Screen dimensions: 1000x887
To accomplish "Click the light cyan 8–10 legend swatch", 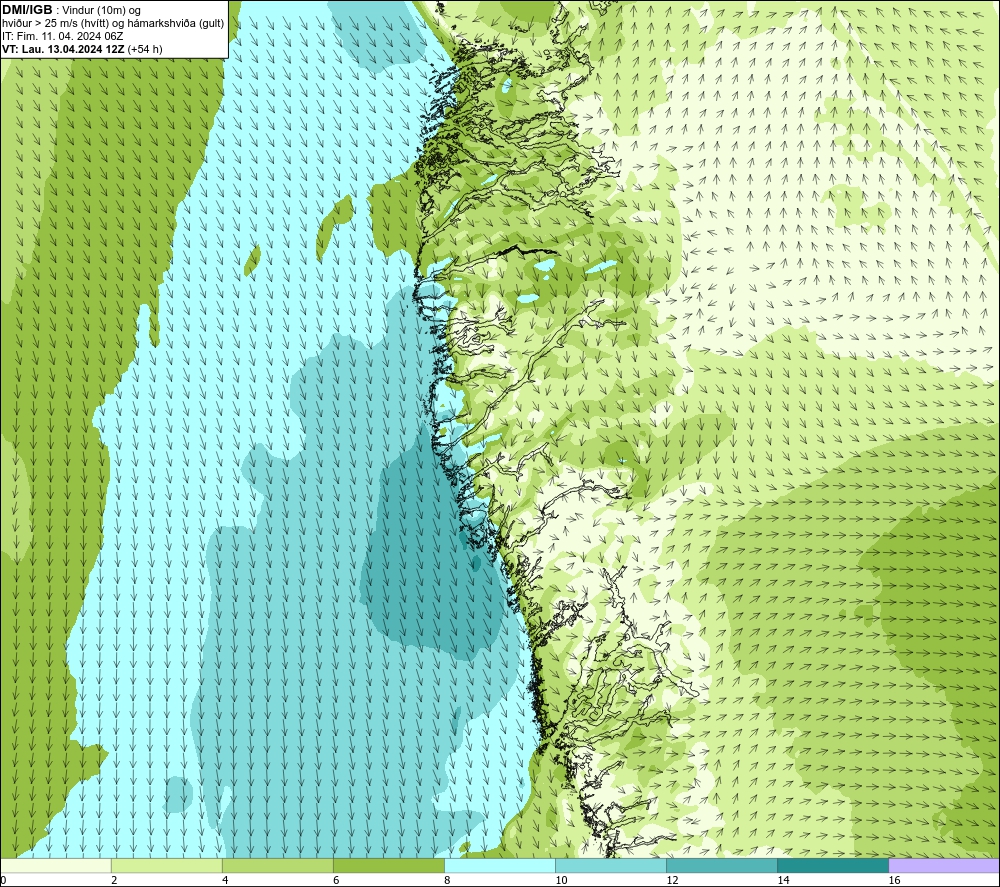I will point(500,865).
